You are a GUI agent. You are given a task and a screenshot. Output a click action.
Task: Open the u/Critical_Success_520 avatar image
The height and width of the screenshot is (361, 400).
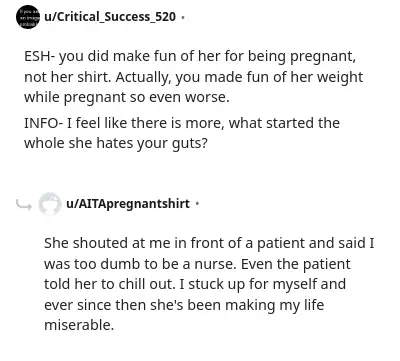tap(28, 17)
